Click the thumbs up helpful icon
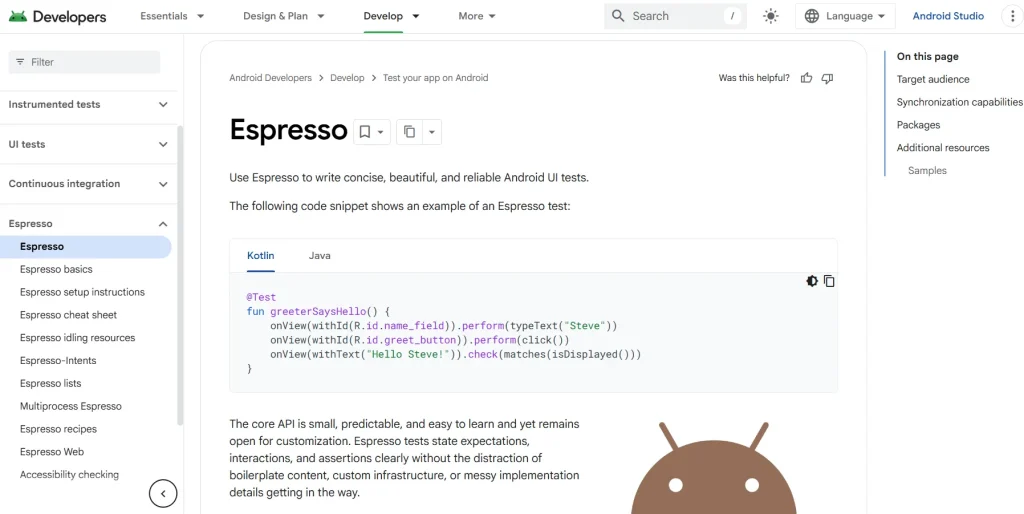Viewport: 1024px width, 514px height. tap(807, 78)
